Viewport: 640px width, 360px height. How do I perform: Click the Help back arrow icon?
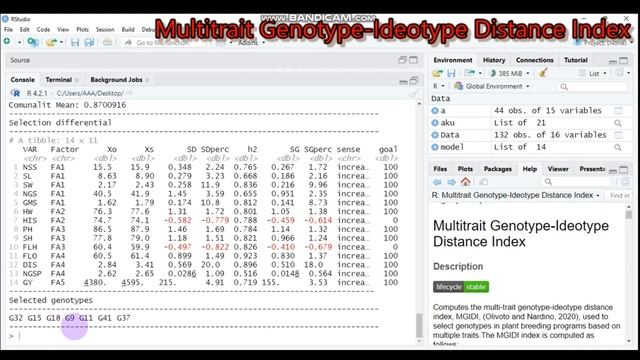(x=437, y=182)
